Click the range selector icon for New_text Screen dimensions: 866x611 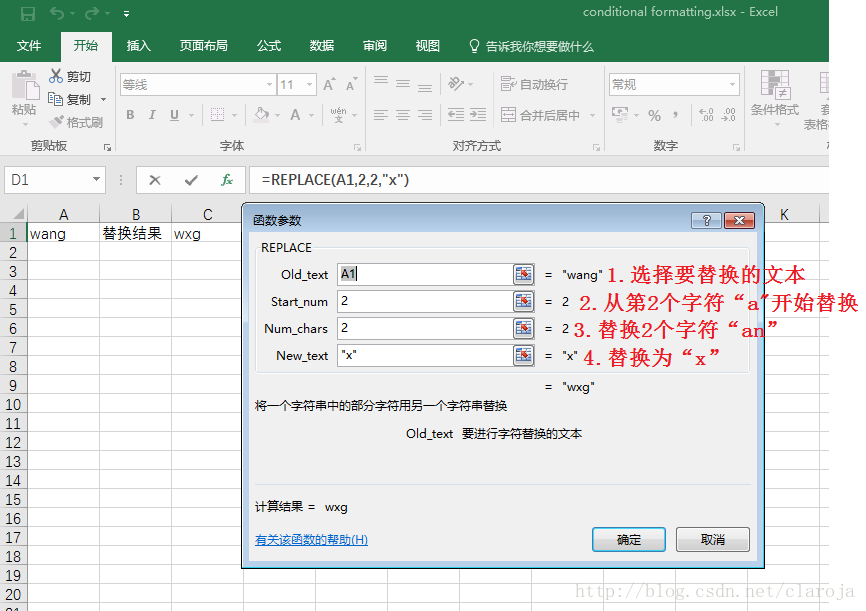pyautogui.click(x=524, y=355)
